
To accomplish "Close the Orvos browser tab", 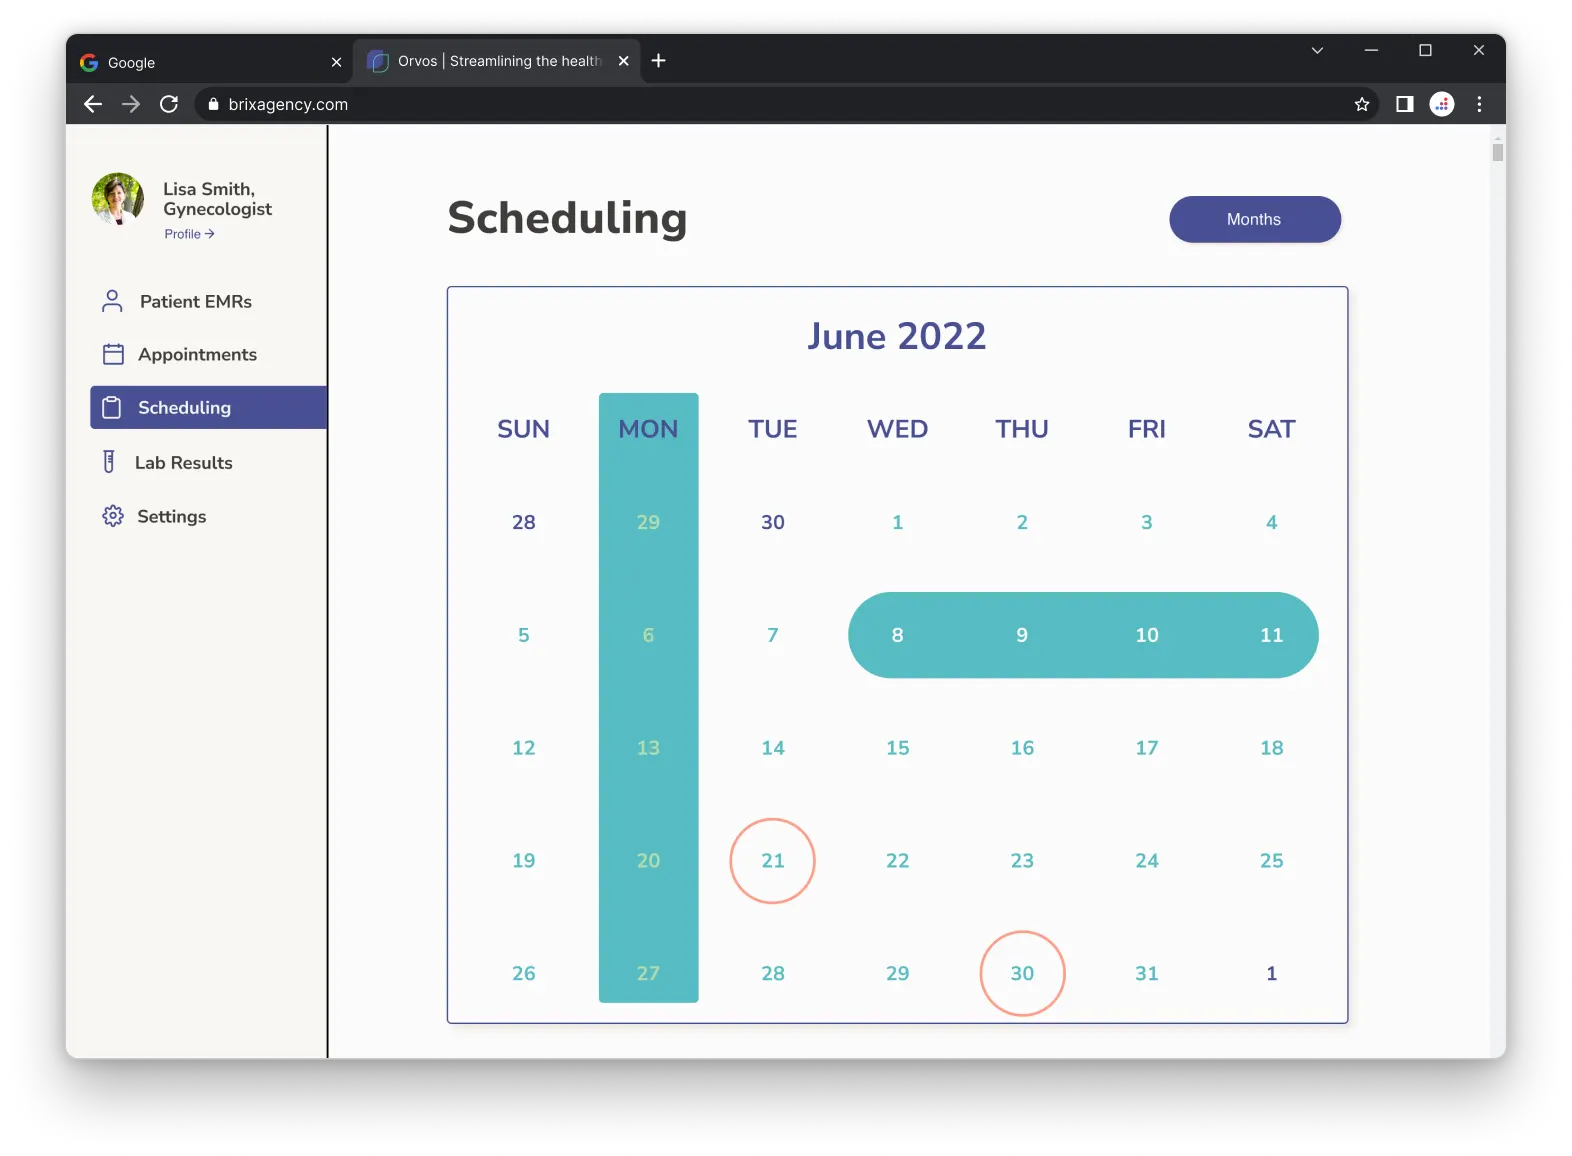I will [x=624, y=61].
